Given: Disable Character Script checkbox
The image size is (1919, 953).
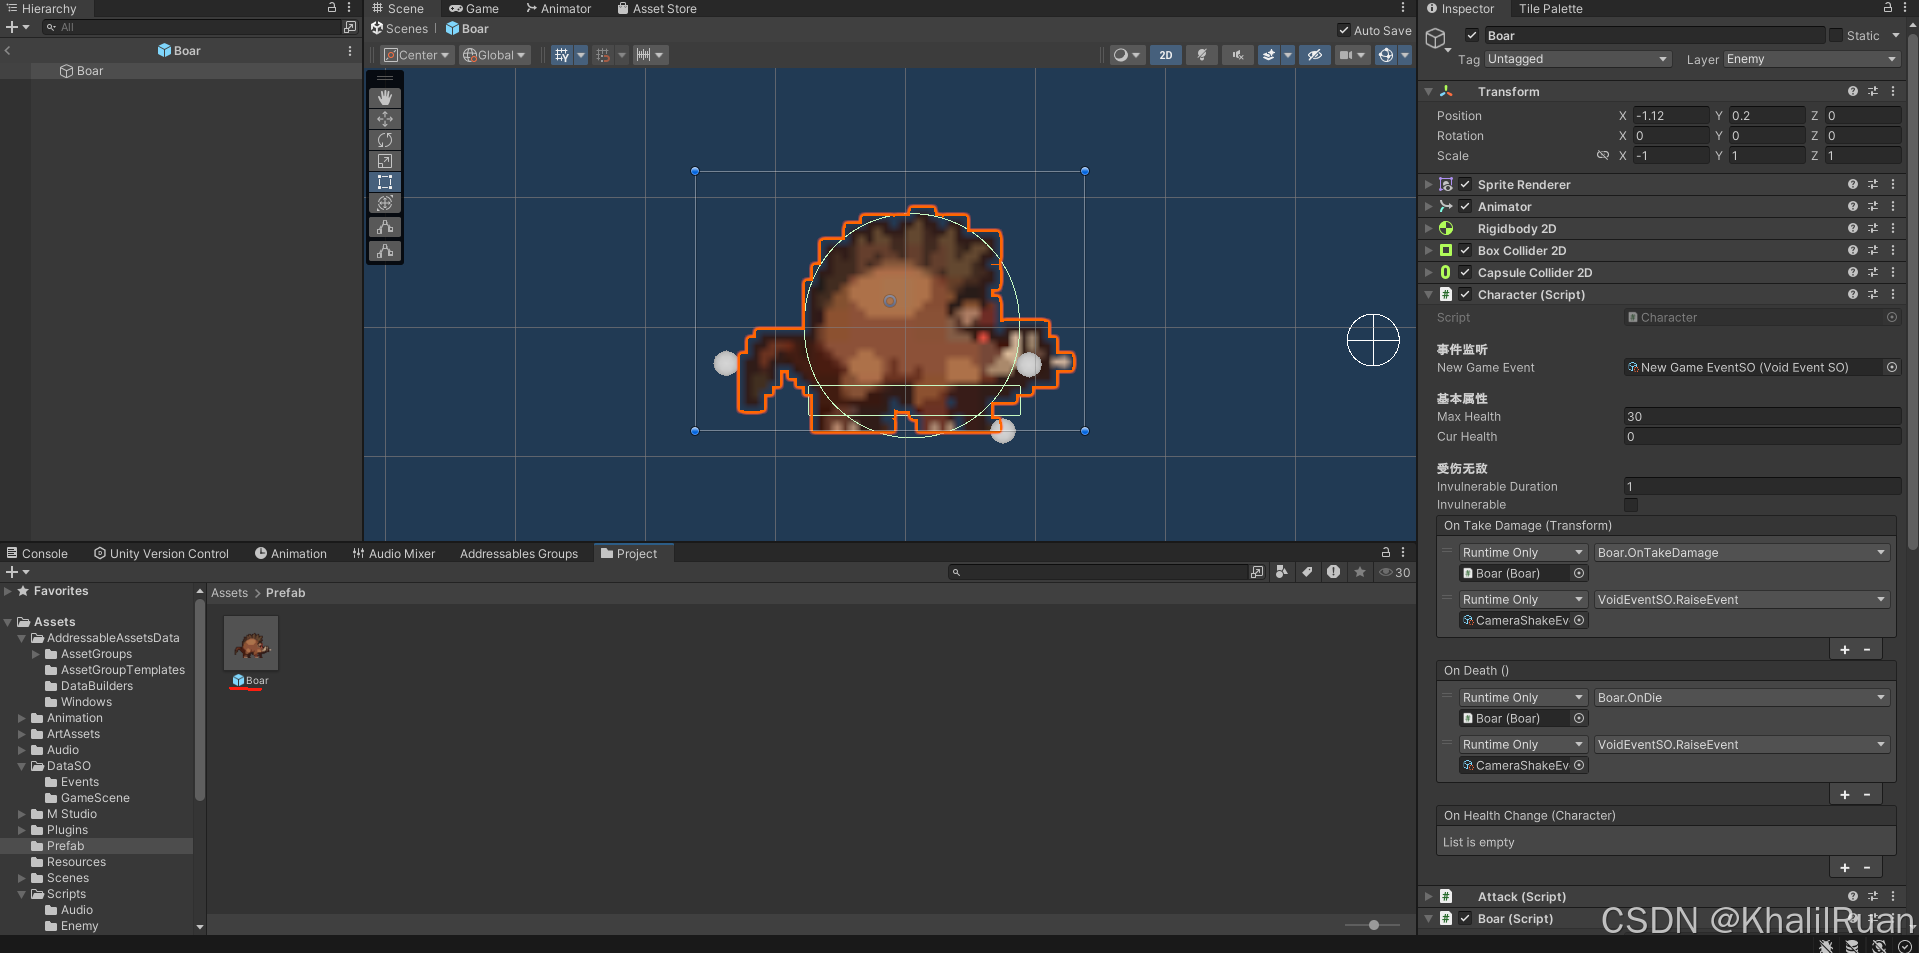Looking at the screenshot, I should (x=1465, y=294).
